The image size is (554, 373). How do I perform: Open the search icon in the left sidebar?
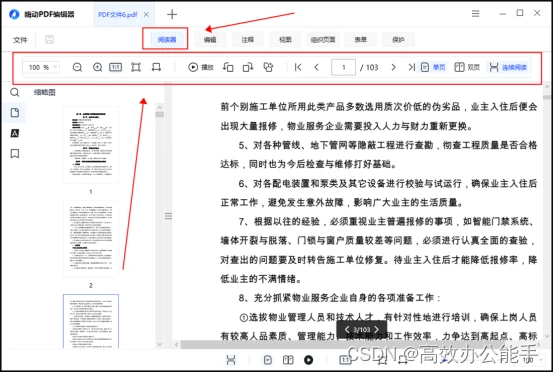pyautogui.click(x=14, y=93)
